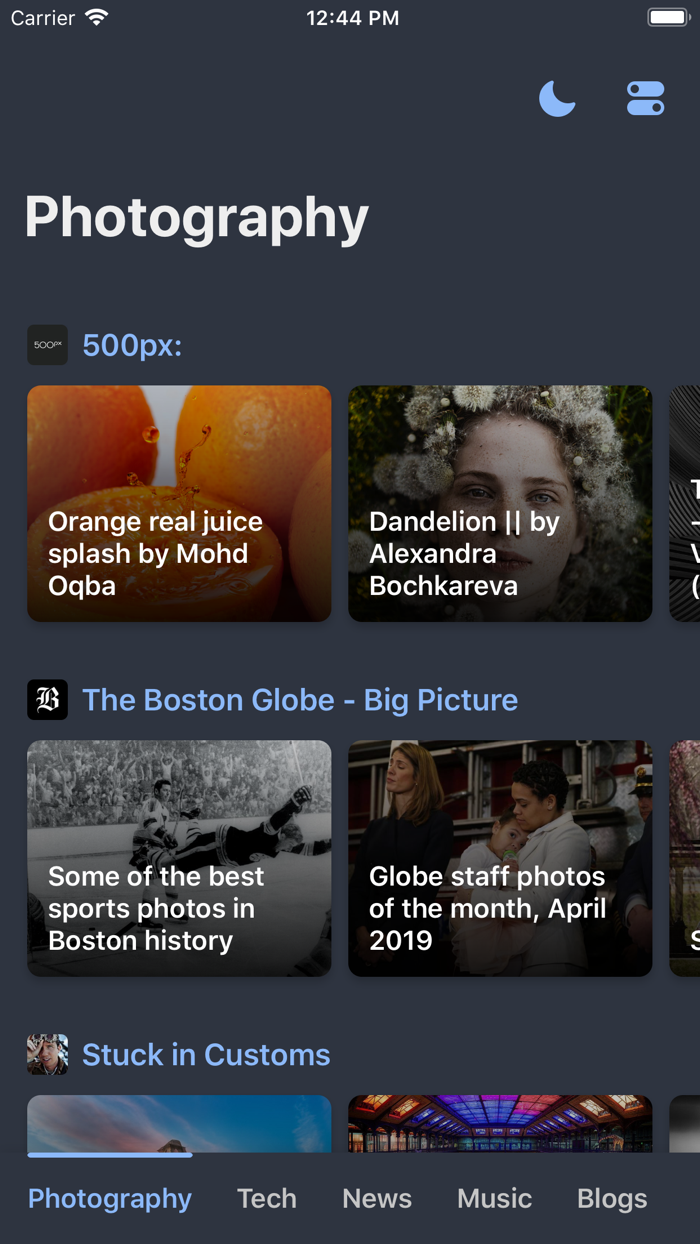This screenshot has width=700, height=1244.
Task: Click the Photography tab icon label
Action: coord(109,1198)
